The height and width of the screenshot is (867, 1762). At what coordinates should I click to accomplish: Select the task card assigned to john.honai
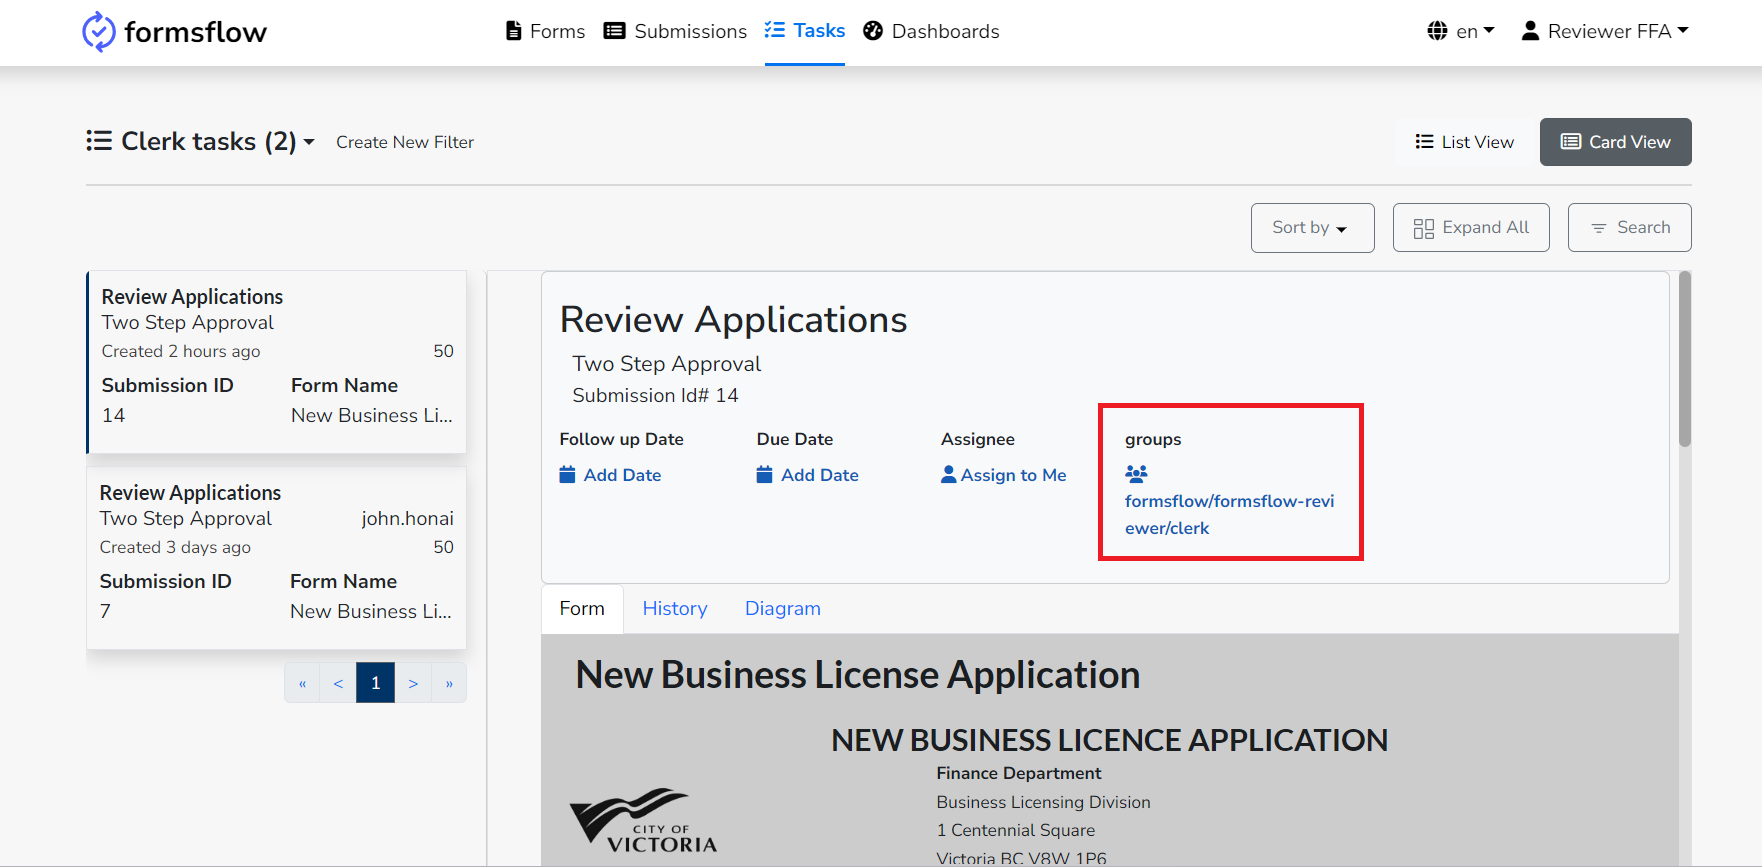[x=276, y=558]
